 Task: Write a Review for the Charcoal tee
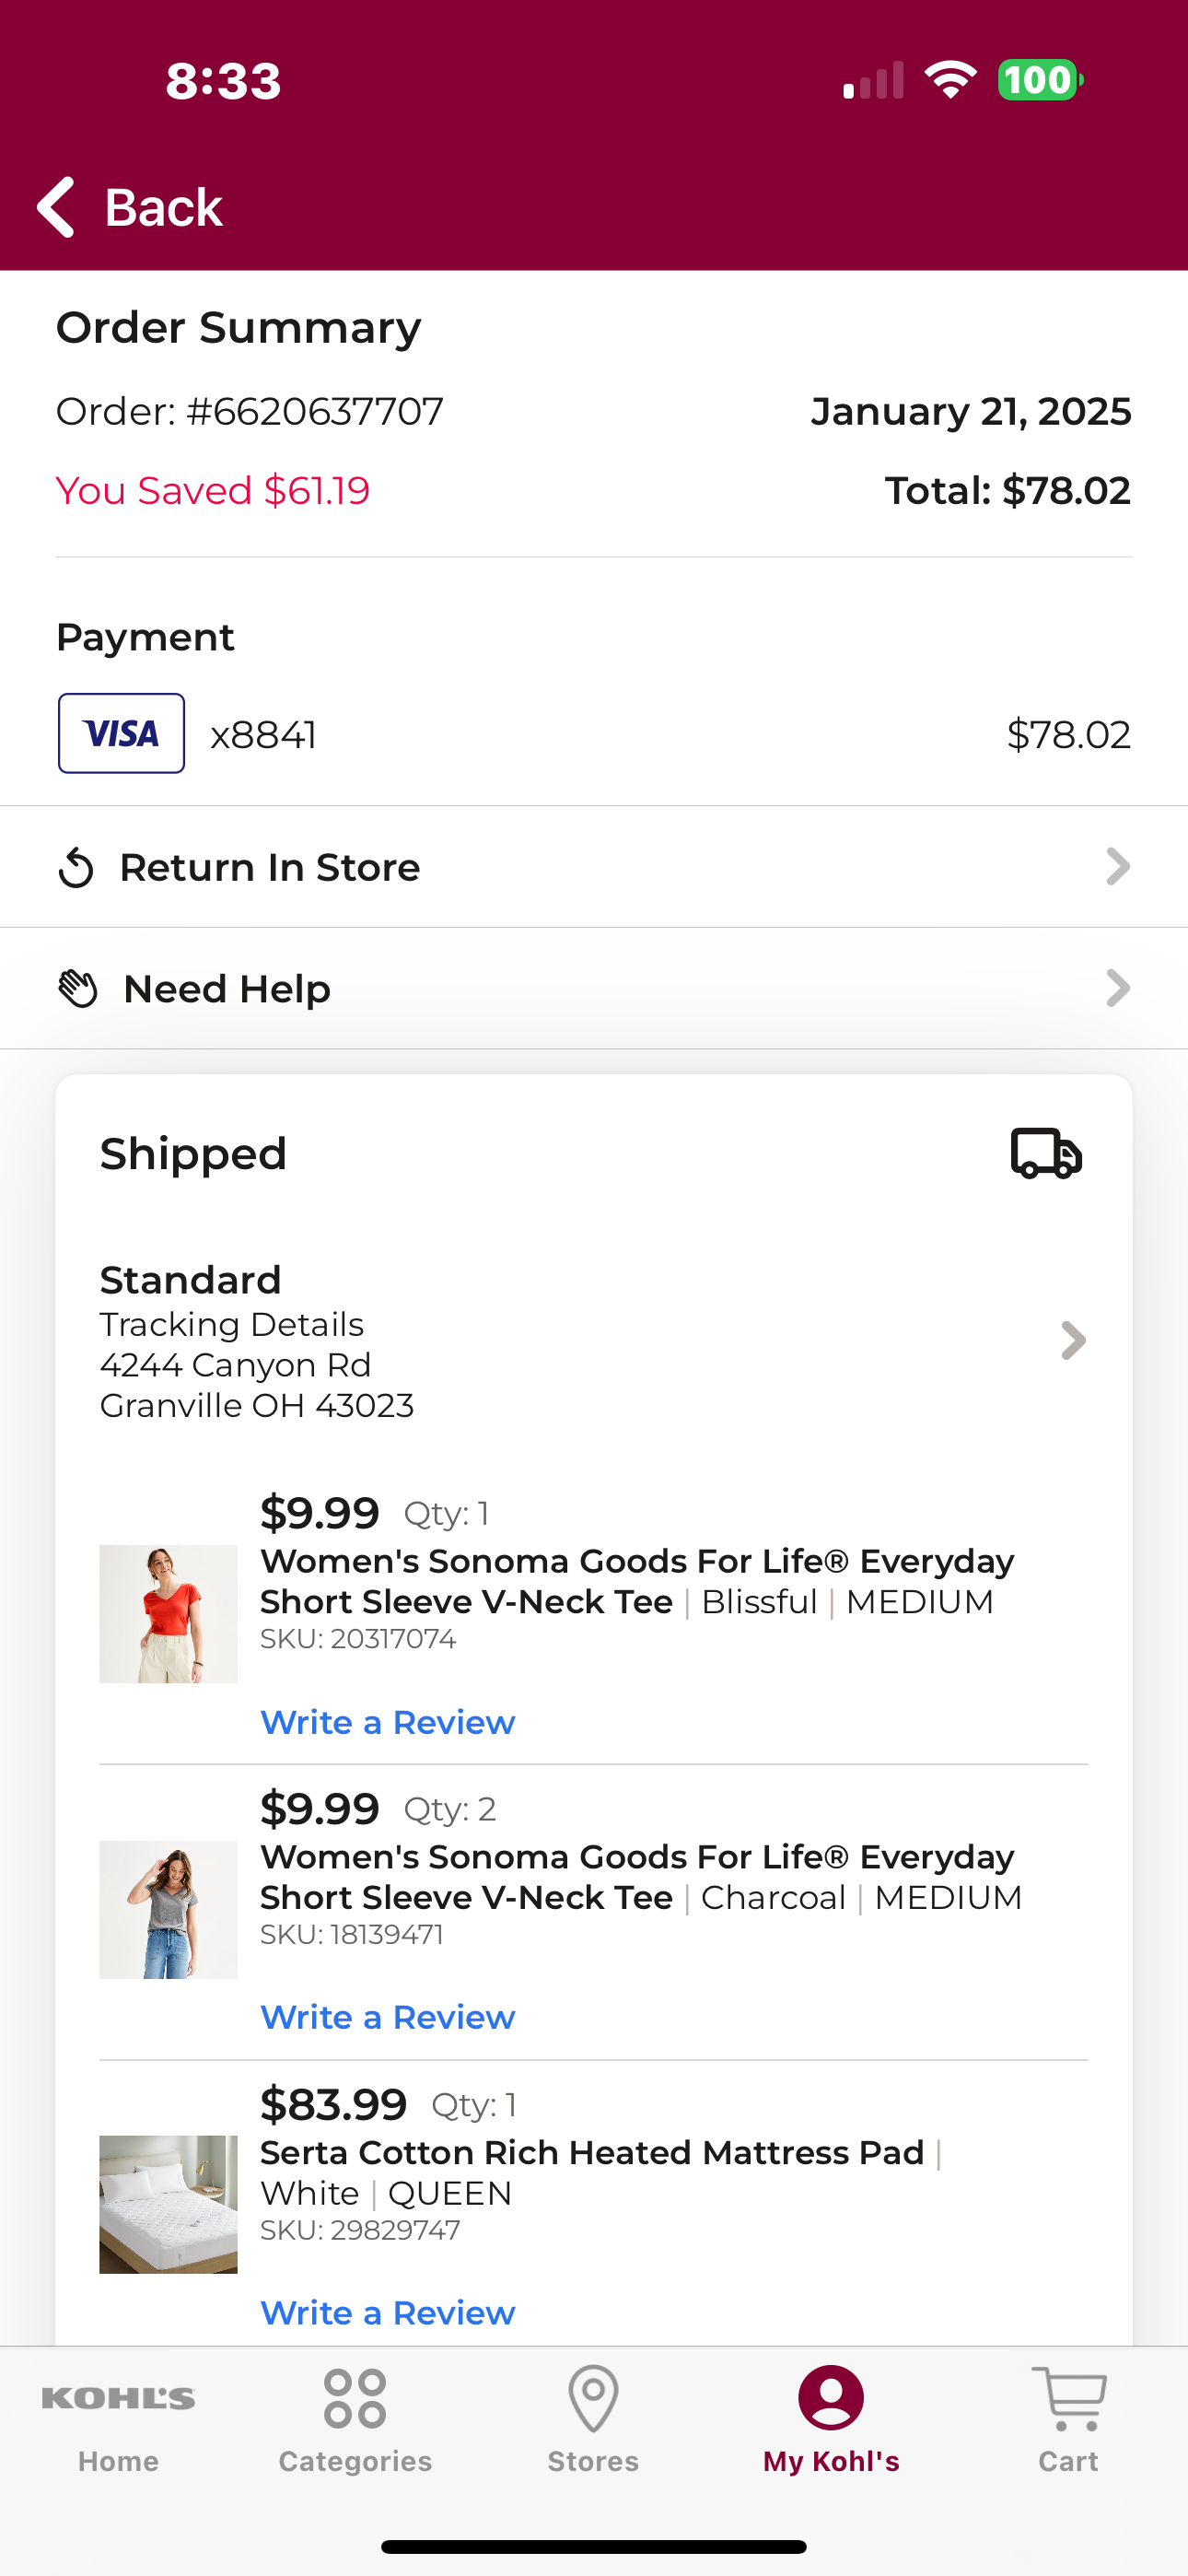click(388, 2017)
